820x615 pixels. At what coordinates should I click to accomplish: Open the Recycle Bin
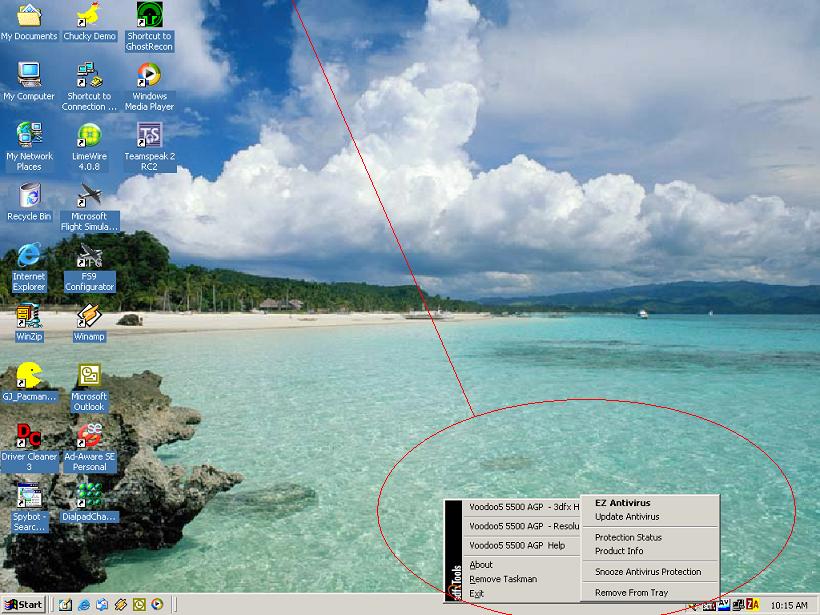click(29, 196)
